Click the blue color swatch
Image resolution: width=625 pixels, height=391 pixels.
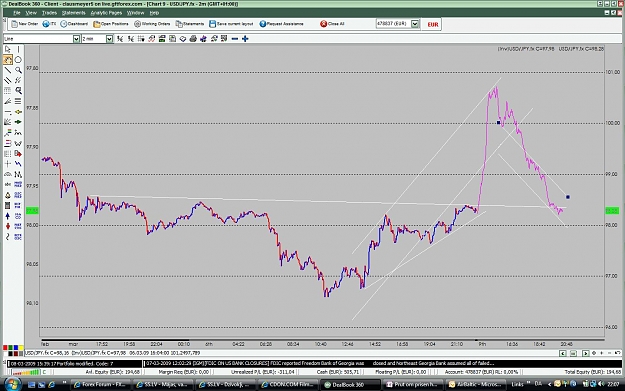pos(16,348)
